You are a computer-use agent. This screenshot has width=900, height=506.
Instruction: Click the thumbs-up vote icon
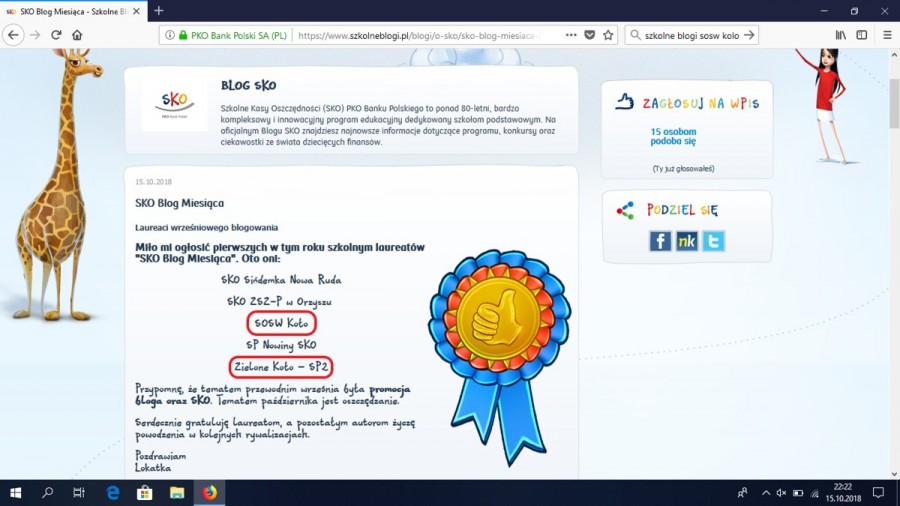pos(624,102)
